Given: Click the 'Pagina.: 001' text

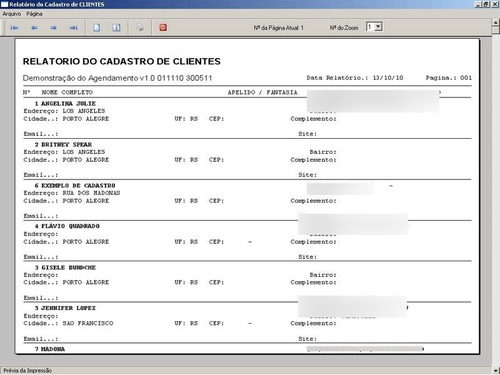Looking at the screenshot, I should [x=449, y=78].
